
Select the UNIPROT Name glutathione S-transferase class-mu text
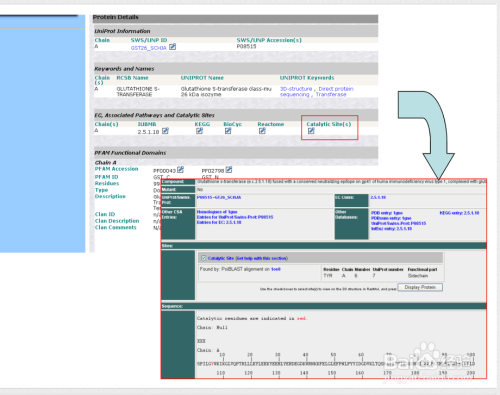(x=226, y=92)
